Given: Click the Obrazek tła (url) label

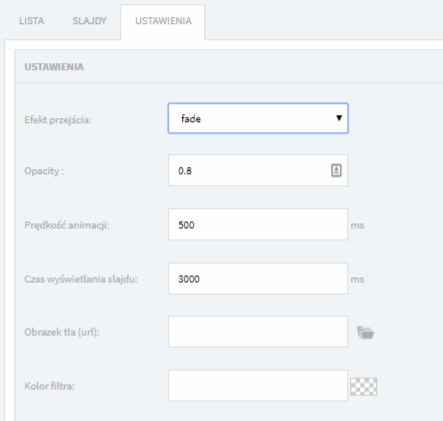Looking at the screenshot, I should 62,332.
